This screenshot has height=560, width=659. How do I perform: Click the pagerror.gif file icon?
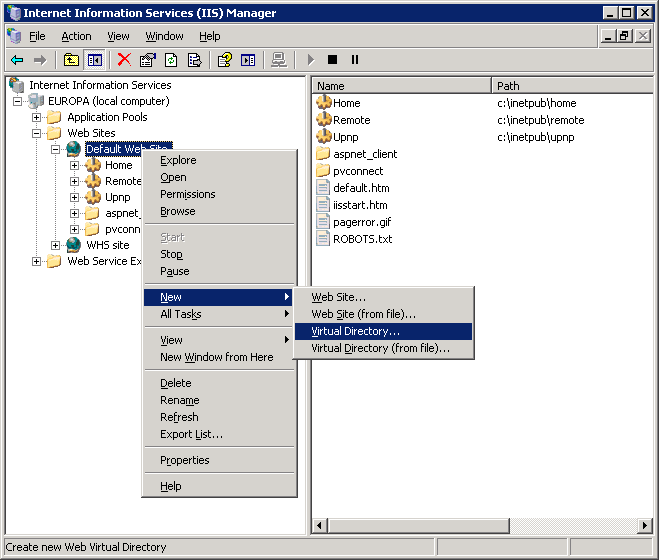[x=323, y=222]
